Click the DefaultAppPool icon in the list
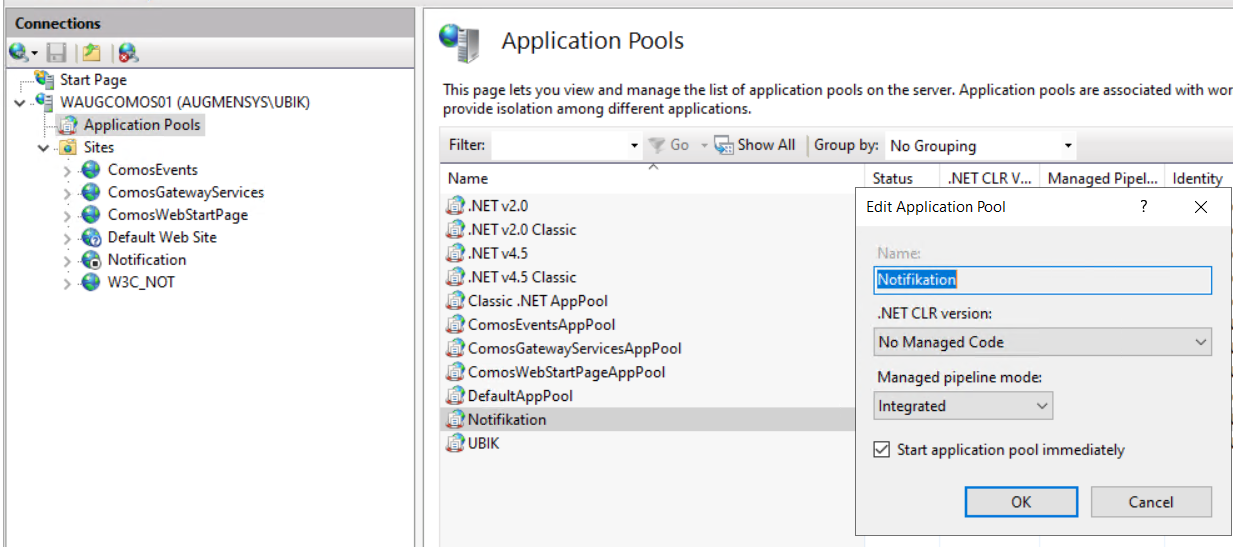The height and width of the screenshot is (547, 1233). point(456,396)
